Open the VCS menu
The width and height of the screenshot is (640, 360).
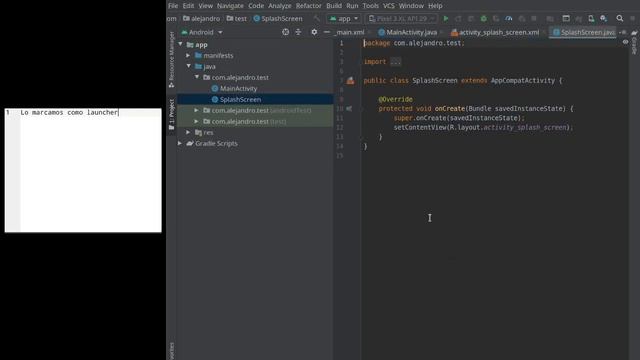tap(389, 6)
